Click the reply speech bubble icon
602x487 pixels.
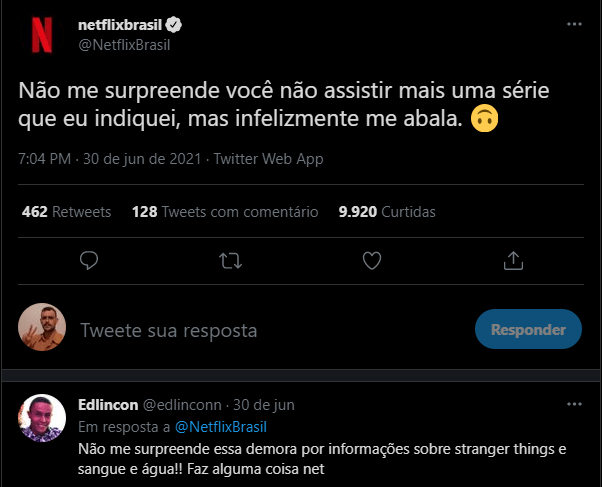pyautogui.click(x=88, y=261)
